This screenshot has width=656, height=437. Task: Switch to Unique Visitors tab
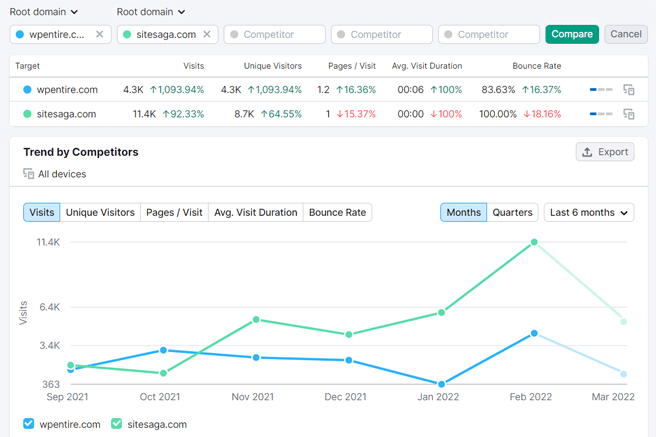(100, 212)
